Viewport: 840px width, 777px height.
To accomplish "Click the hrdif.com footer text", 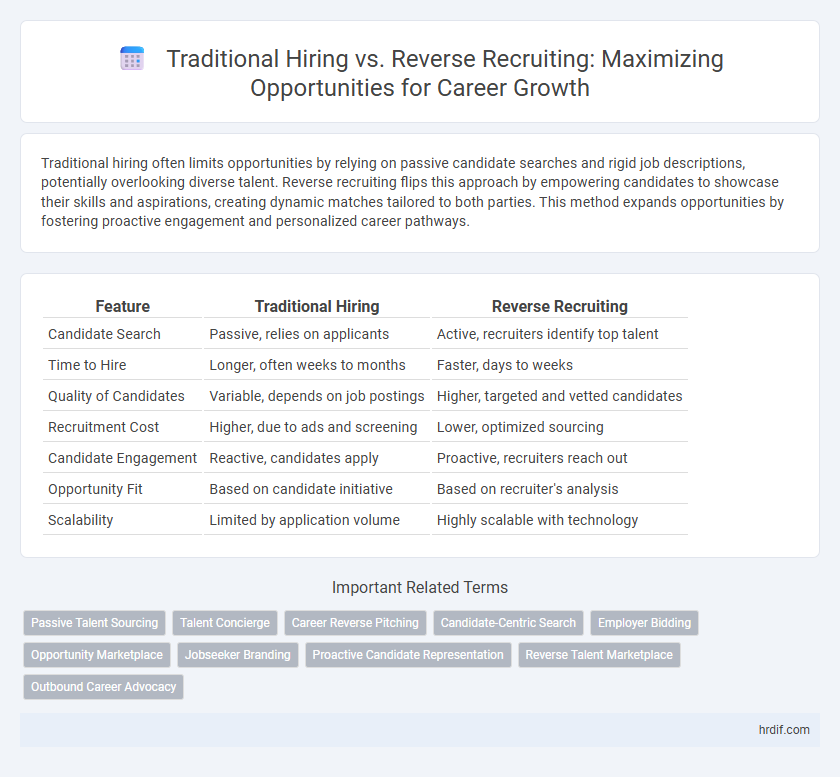I will [x=784, y=730].
